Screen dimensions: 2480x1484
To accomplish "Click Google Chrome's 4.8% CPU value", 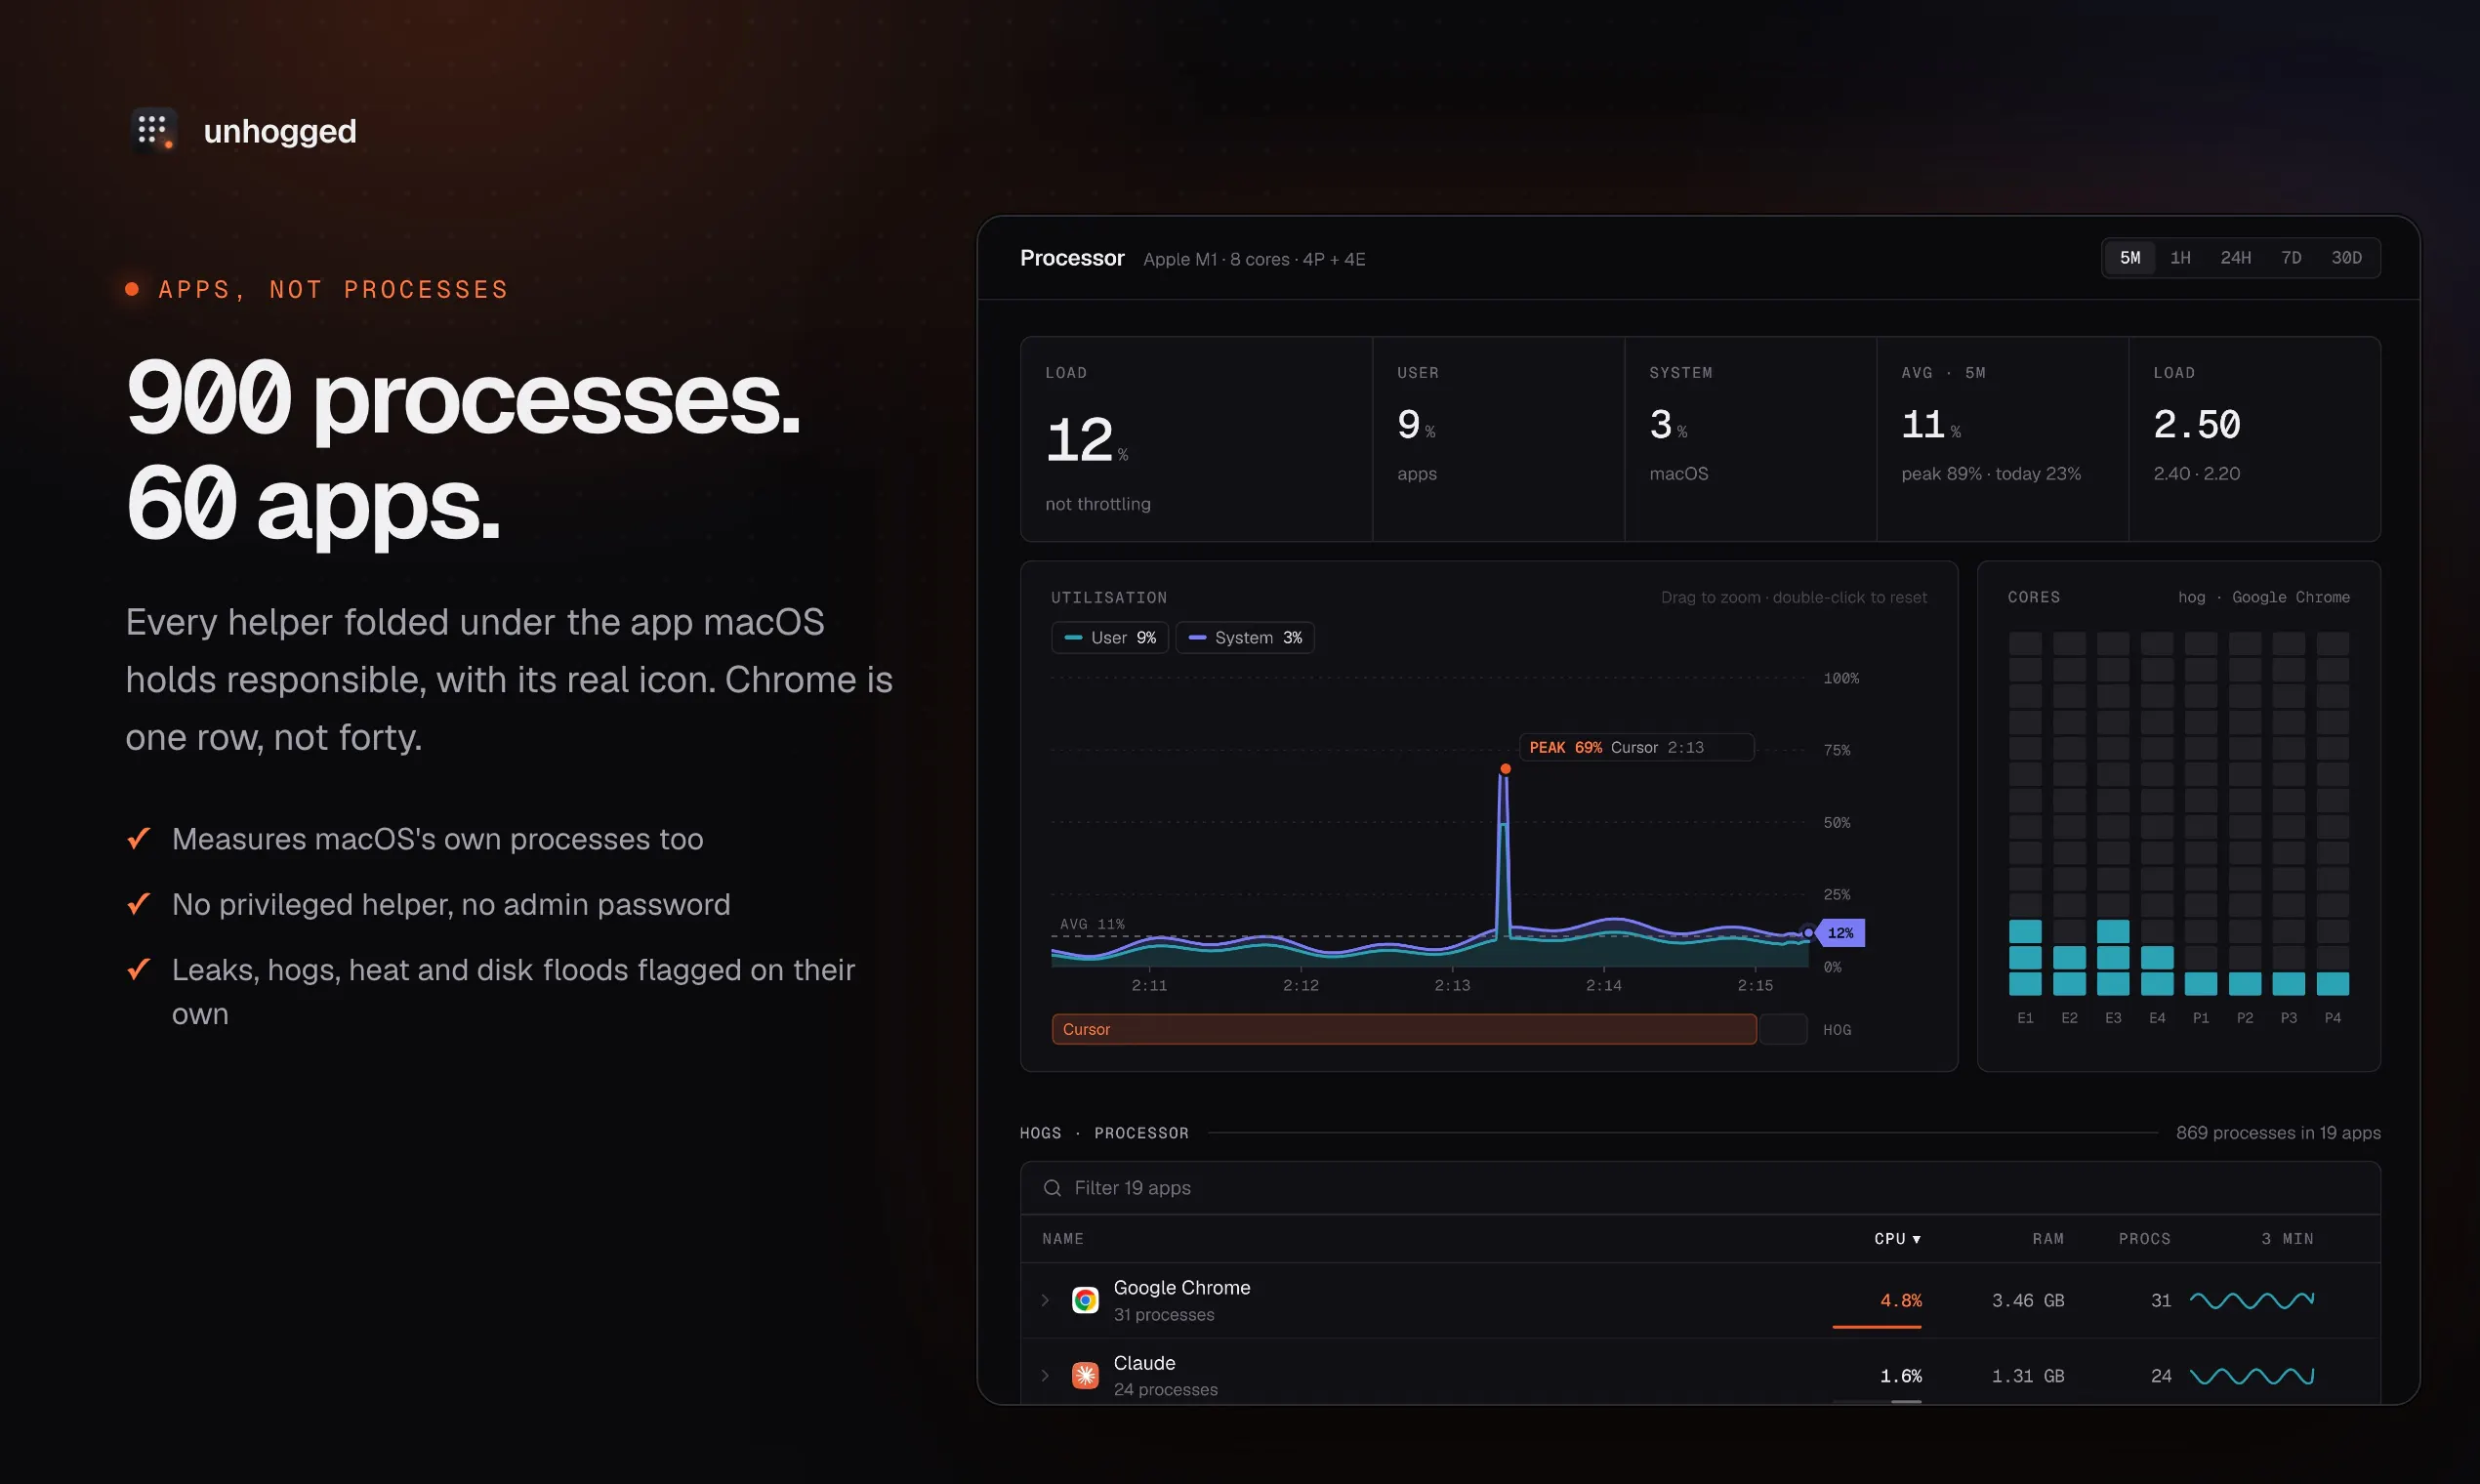I will [1900, 1300].
